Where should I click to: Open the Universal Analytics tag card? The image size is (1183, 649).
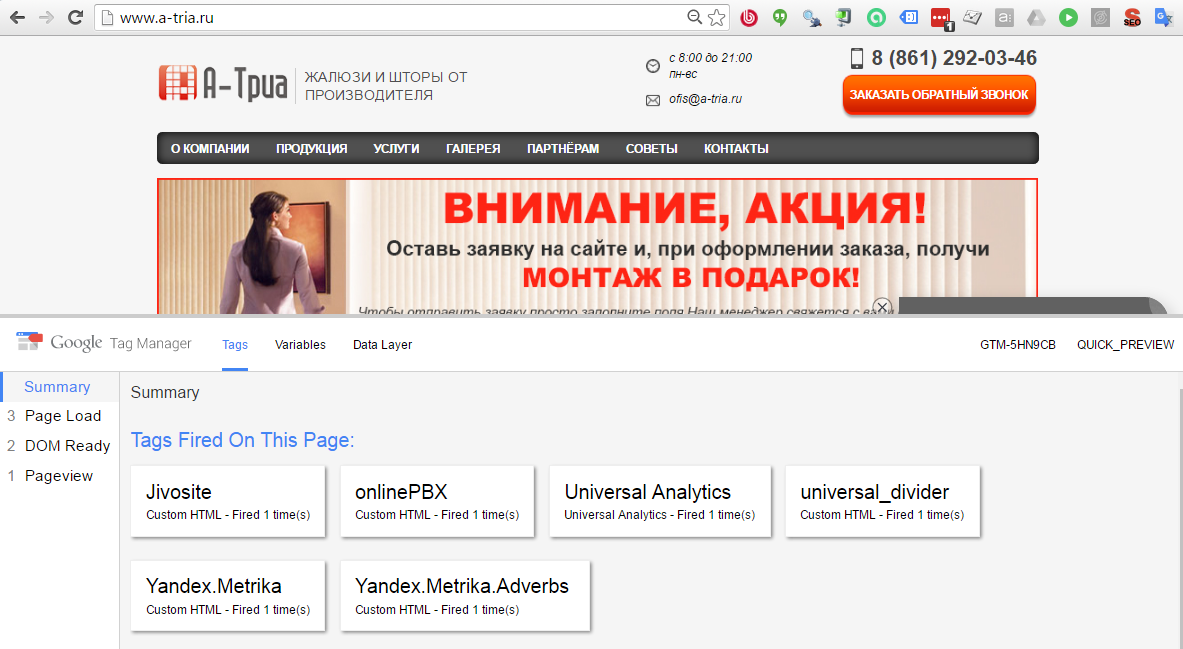660,502
